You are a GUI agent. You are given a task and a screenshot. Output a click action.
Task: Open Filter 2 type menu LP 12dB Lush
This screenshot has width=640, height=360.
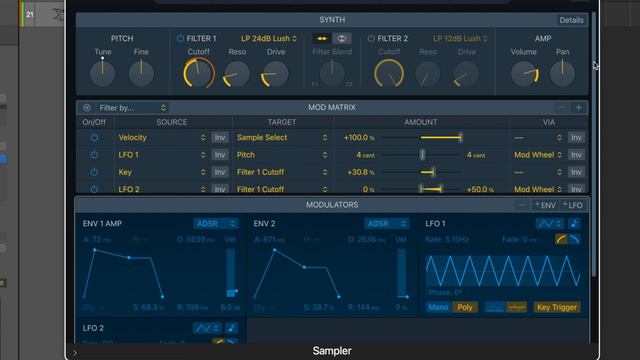pyautogui.click(x=460, y=38)
